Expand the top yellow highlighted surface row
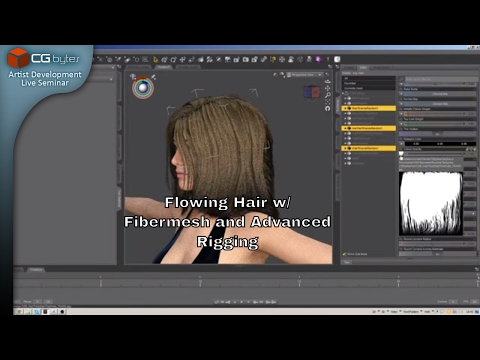 pos(345,108)
